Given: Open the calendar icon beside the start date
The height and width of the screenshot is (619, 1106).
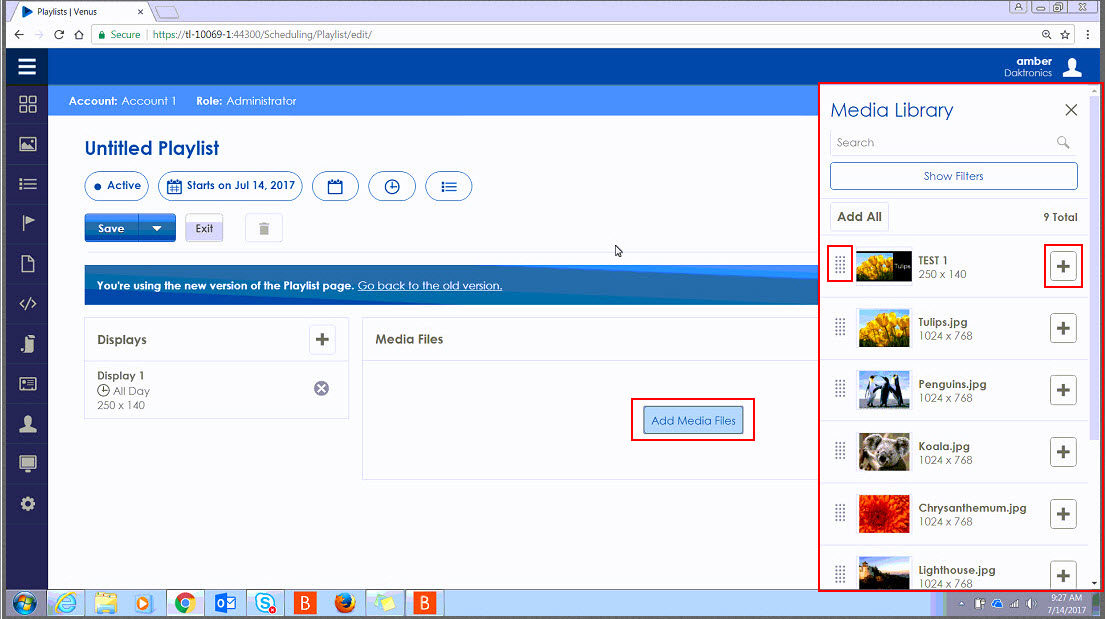Looking at the screenshot, I should coord(335,186).
